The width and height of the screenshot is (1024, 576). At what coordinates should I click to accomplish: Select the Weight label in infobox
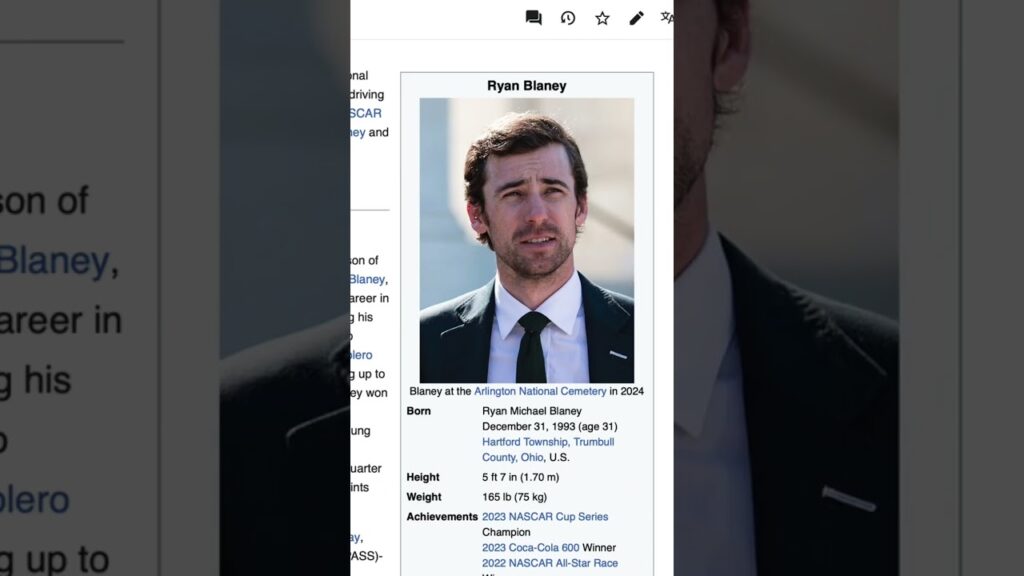point(424,497)
